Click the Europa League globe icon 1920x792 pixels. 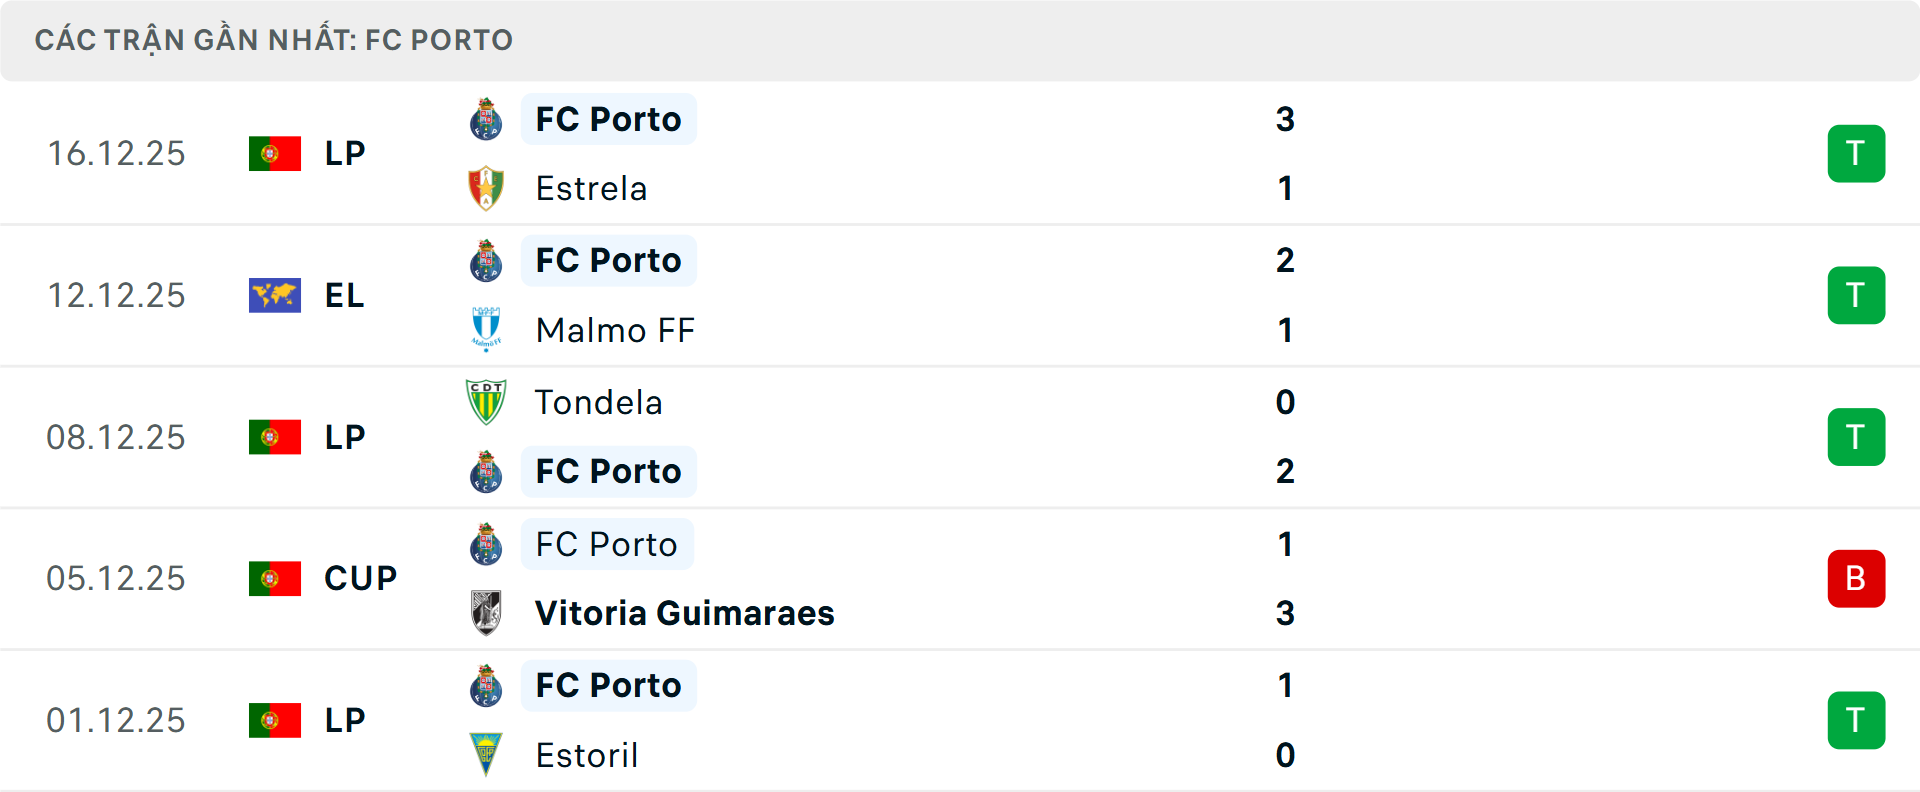pos(274,295)
